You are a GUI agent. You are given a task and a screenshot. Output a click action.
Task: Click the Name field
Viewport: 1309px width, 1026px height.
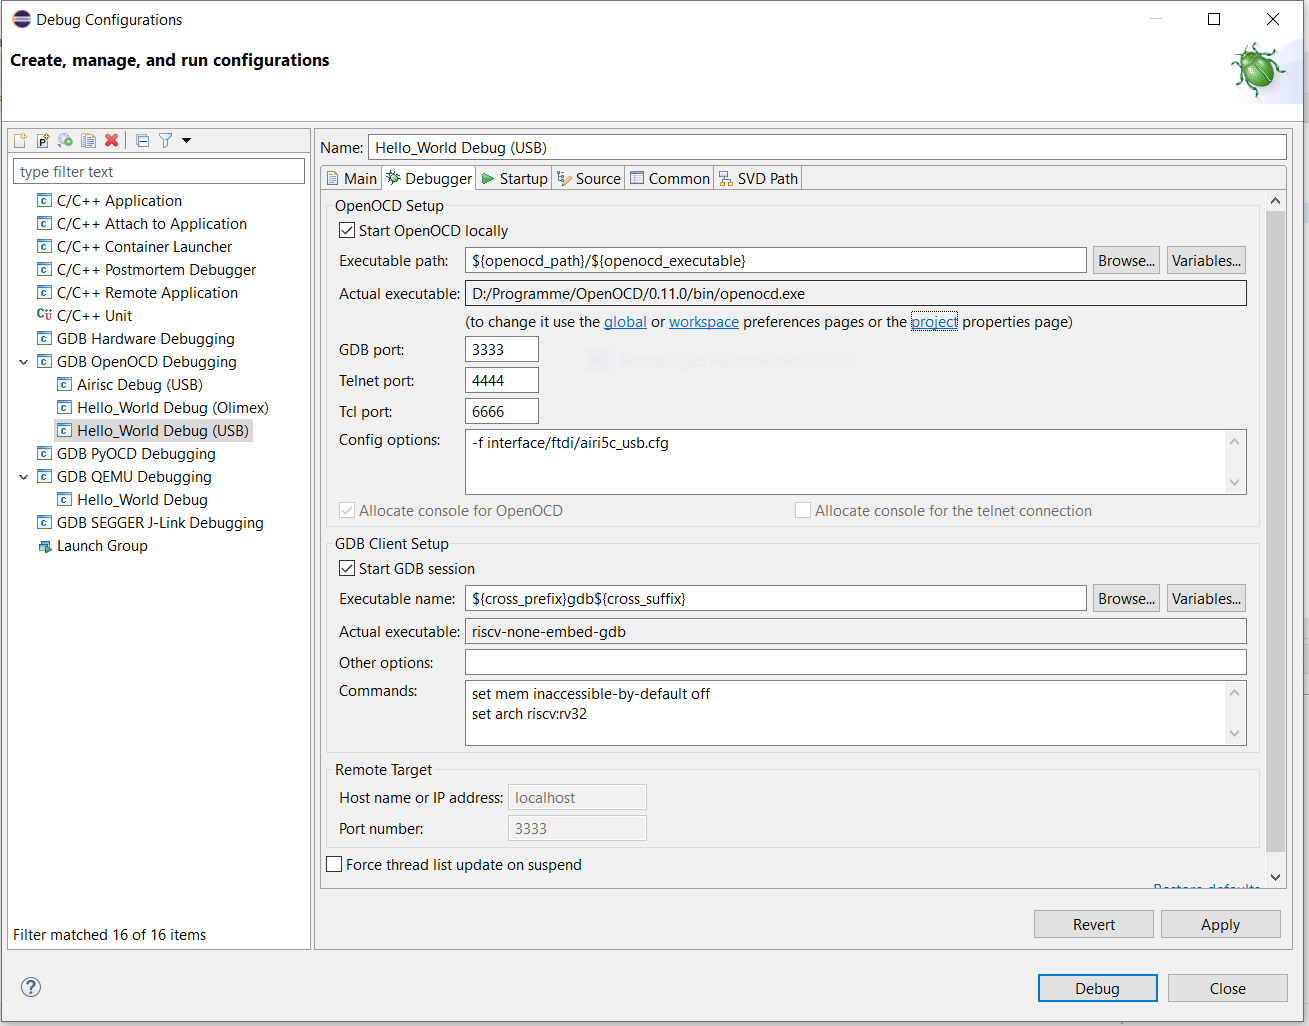[827, 148]
